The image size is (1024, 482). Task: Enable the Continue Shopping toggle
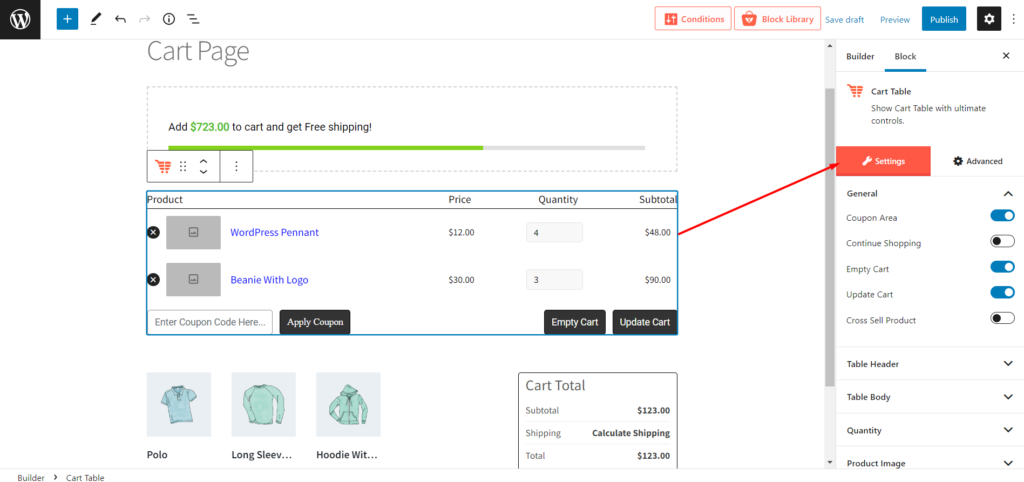[x=1002, y=242]
